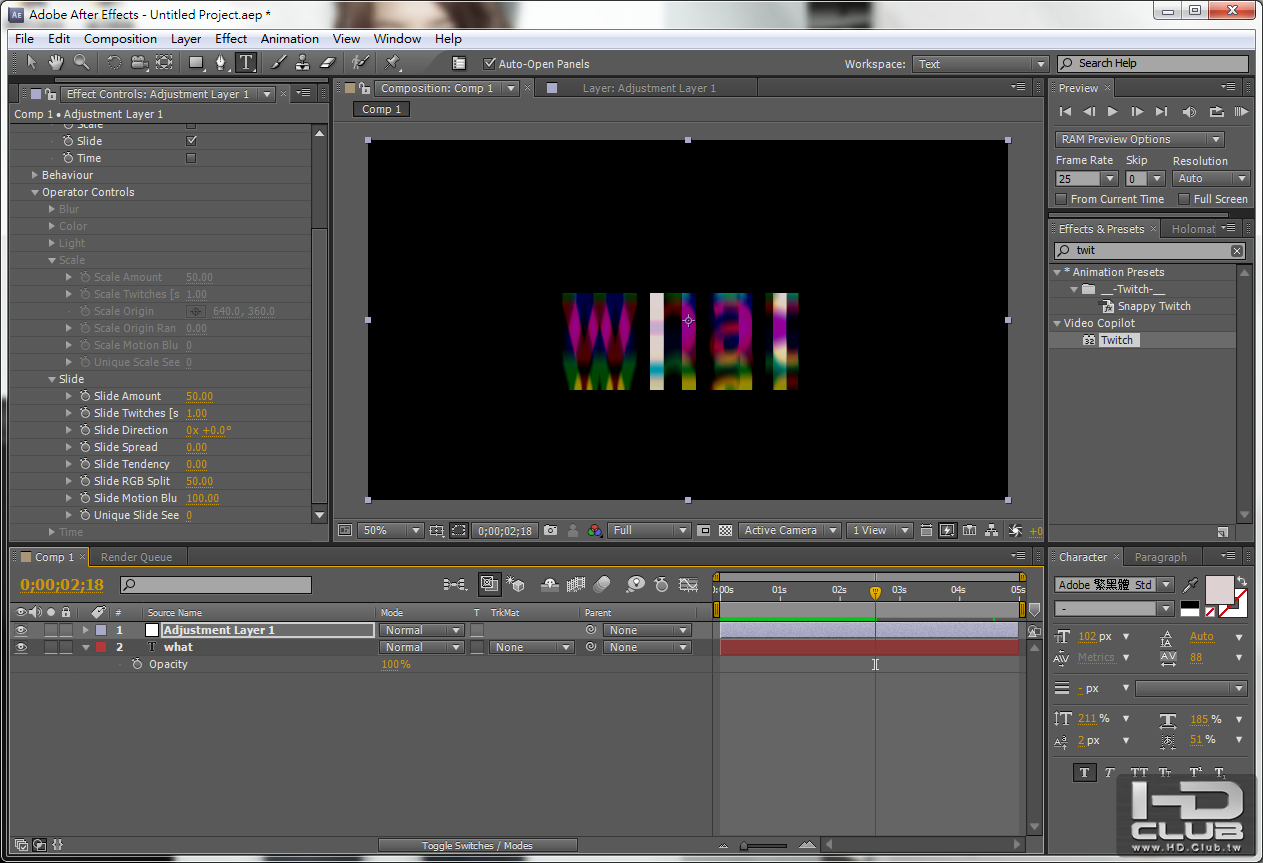This screenshot has height=863, width=1263.
Task: Jump to first frame in Preview panel
Action: click(1065, 112)
